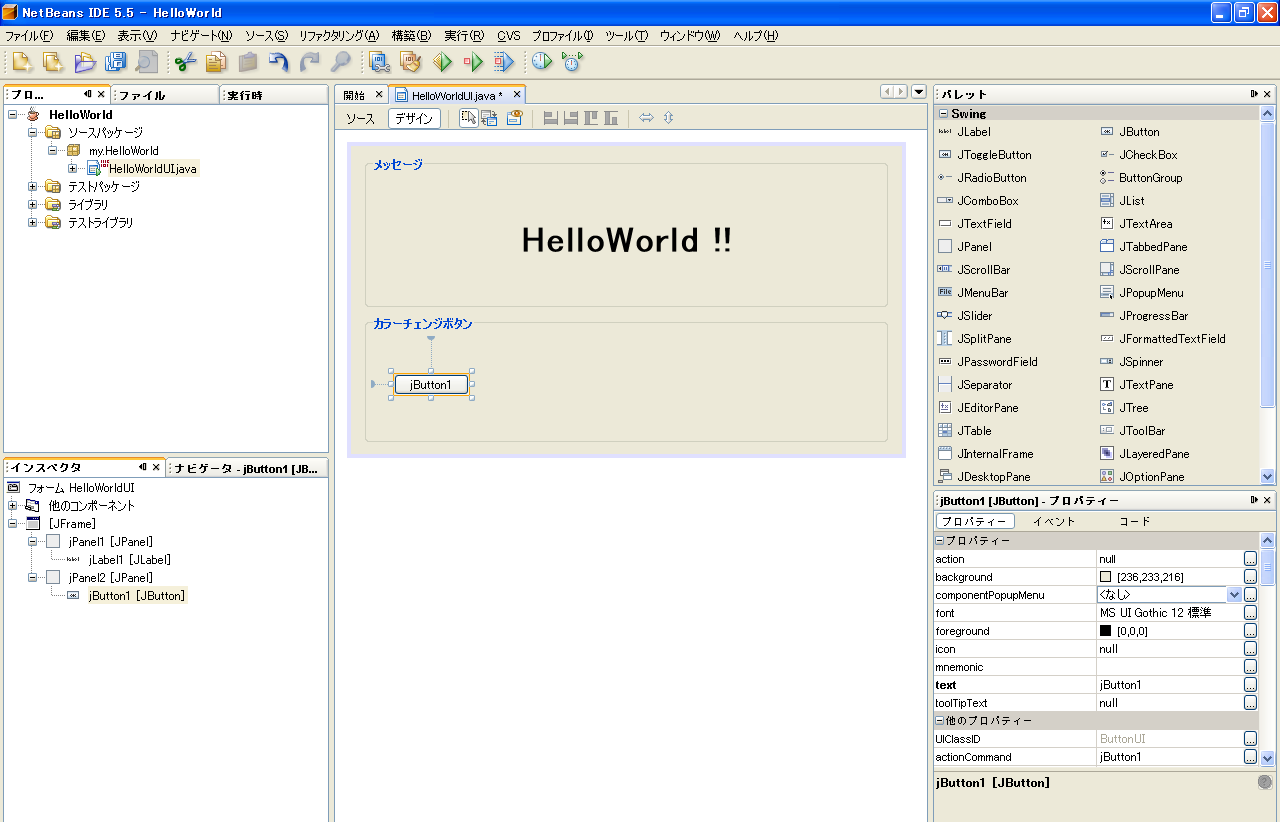Open the componentPopupMenu dropdown
This screenshot has height=822, width=1280.
pyautogui.click(x=1234, y=595)
